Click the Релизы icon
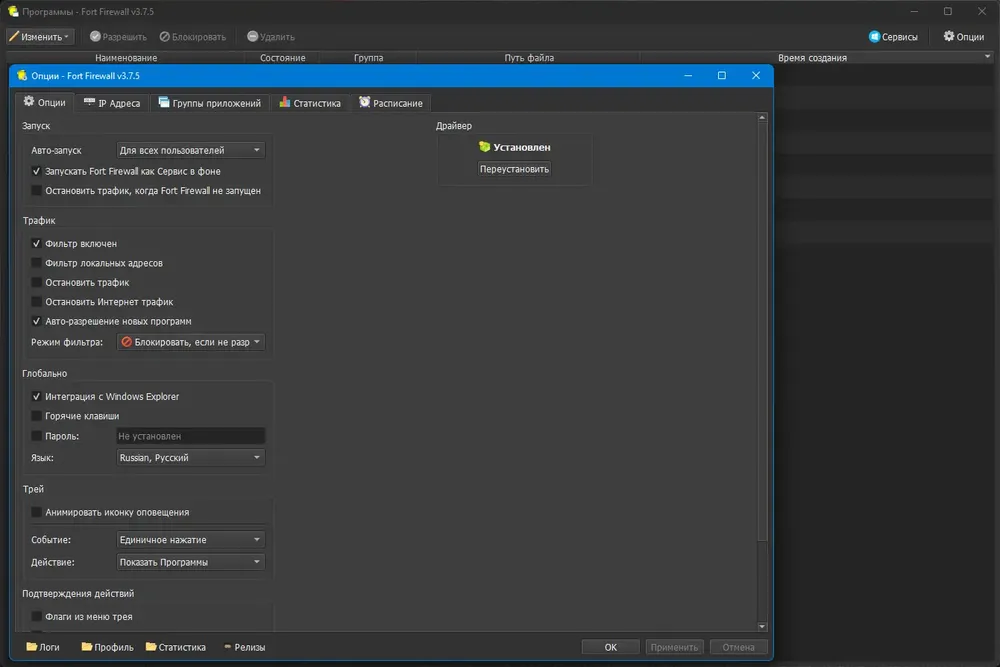1000x667 pixels. click(x=228, y=647)
